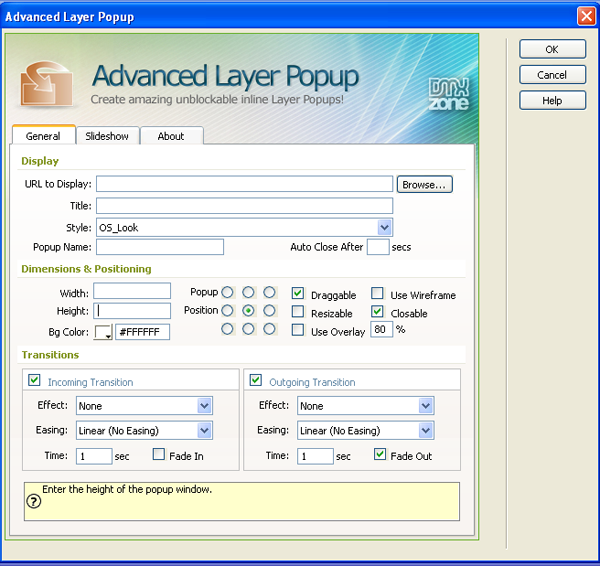Toggle the Use Wireframe checkbox
The image size is (600, 566).
pos(377,294)
